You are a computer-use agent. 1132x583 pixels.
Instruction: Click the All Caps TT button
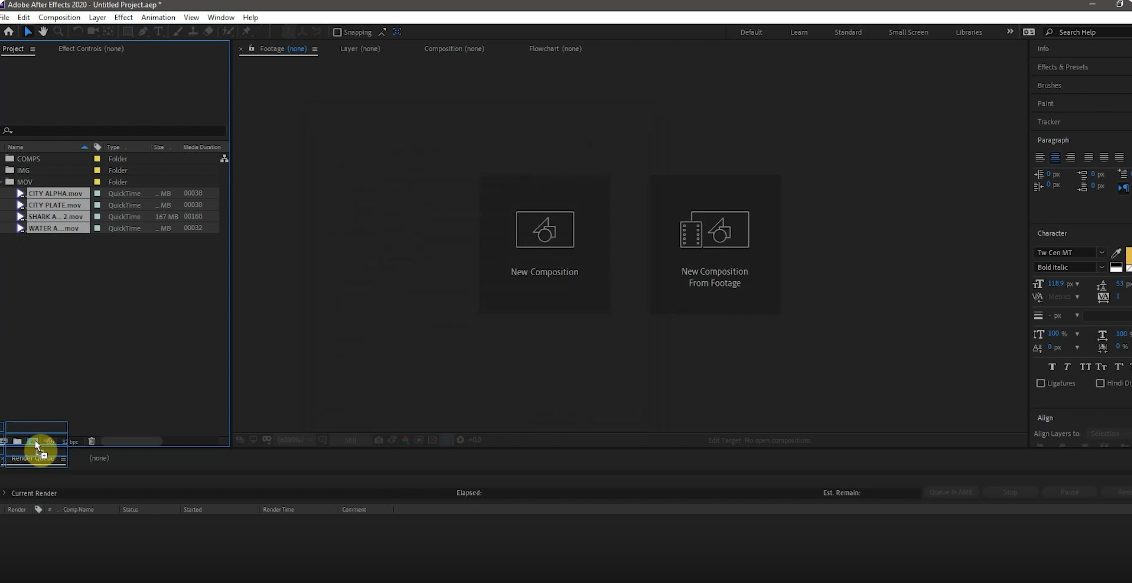[x=1085, y=367]
